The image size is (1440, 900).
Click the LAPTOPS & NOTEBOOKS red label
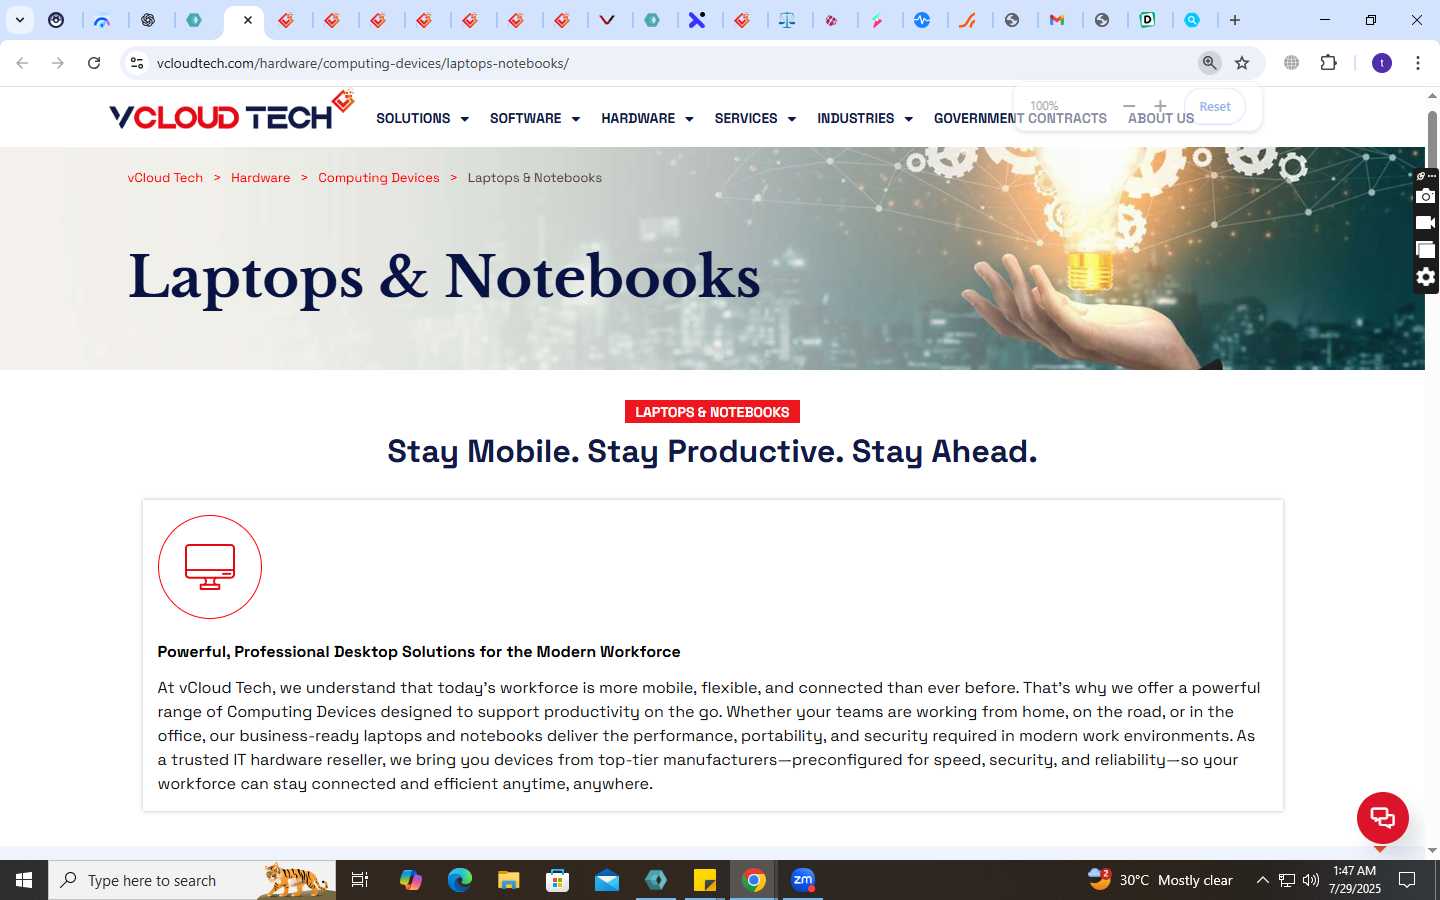(712, 412)
